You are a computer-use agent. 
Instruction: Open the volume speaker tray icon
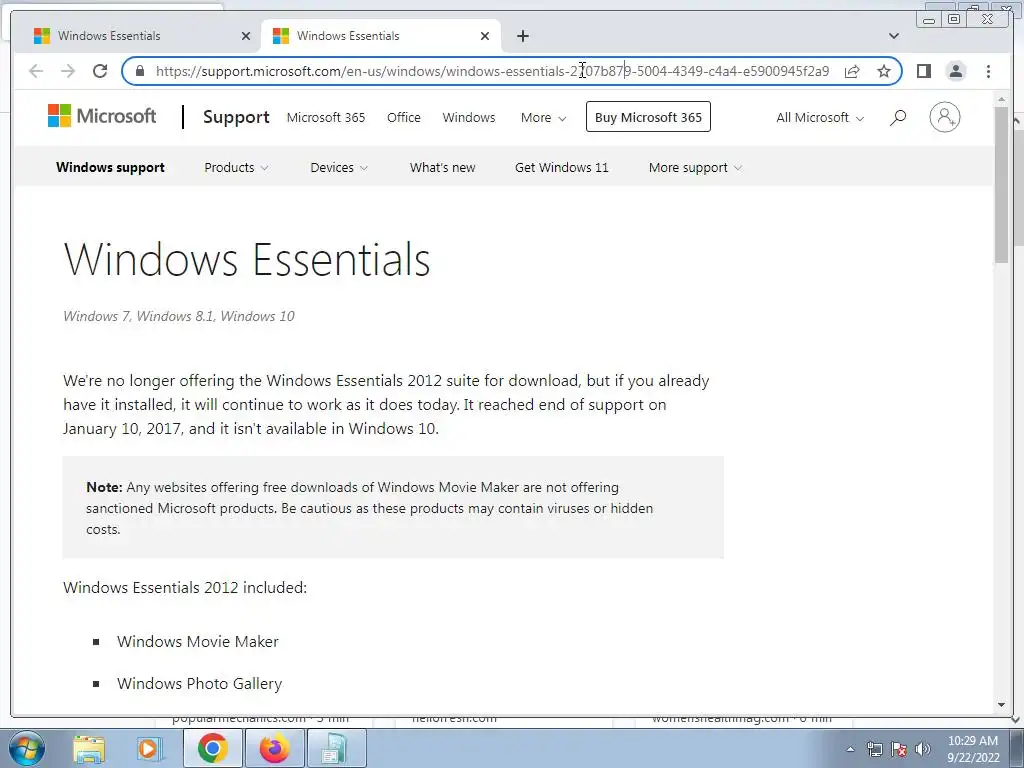922,750
